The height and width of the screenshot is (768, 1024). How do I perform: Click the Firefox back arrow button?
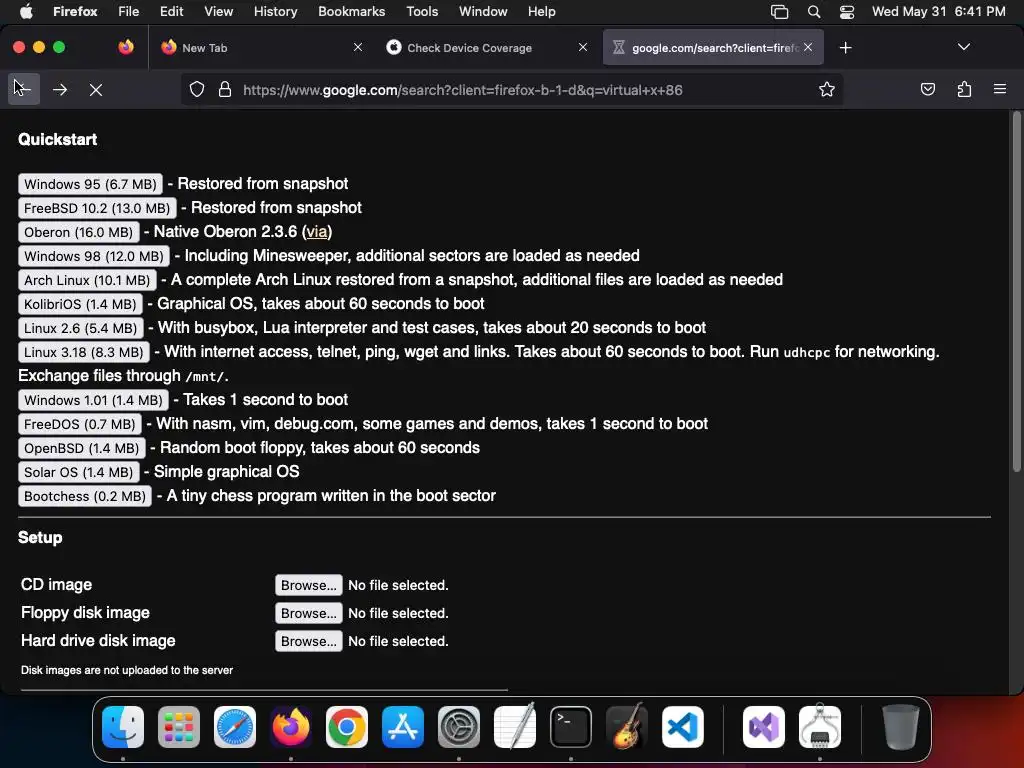coord(24,89)
